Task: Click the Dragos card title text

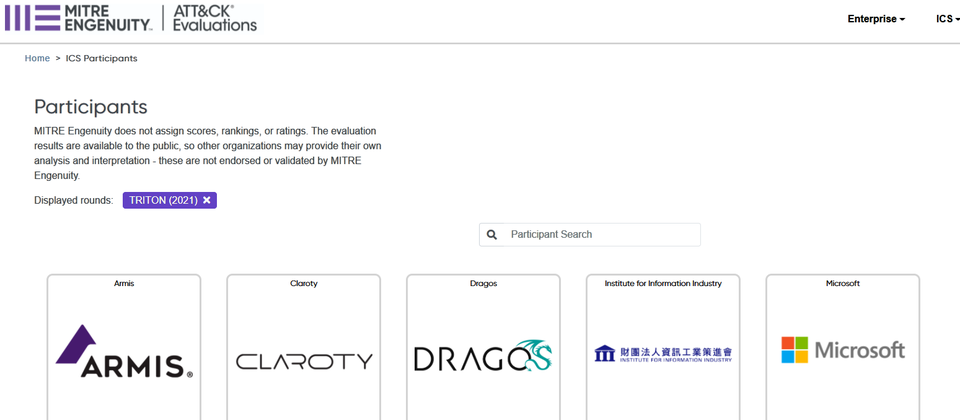Action: 483,283
